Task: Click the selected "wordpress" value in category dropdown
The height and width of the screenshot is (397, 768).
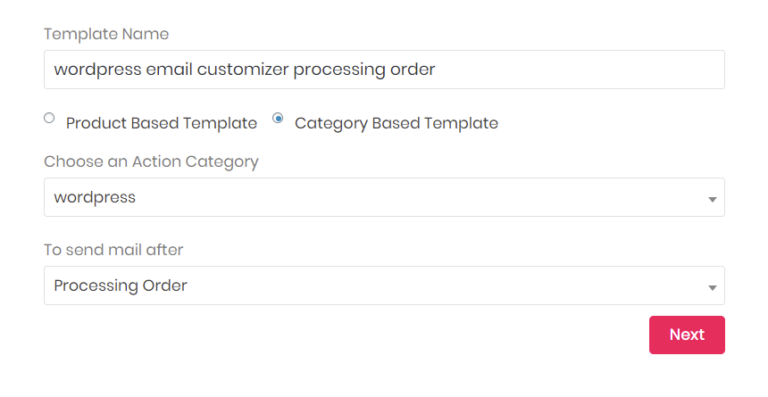Action: [95, 197]
